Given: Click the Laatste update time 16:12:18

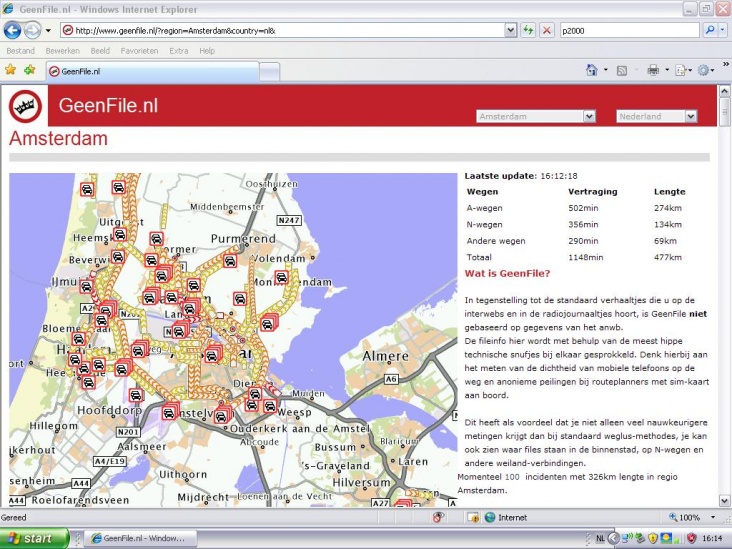Looking at the screenshot, I should 559,176.
